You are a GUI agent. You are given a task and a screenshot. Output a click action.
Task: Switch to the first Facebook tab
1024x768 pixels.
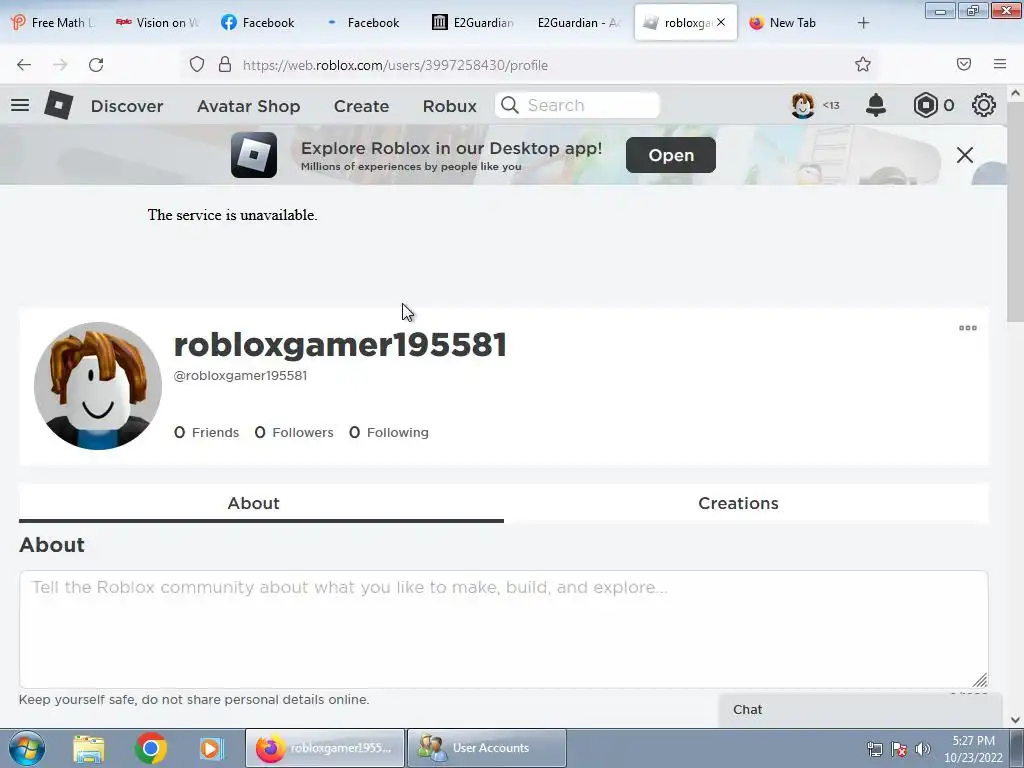click(257, 23)
